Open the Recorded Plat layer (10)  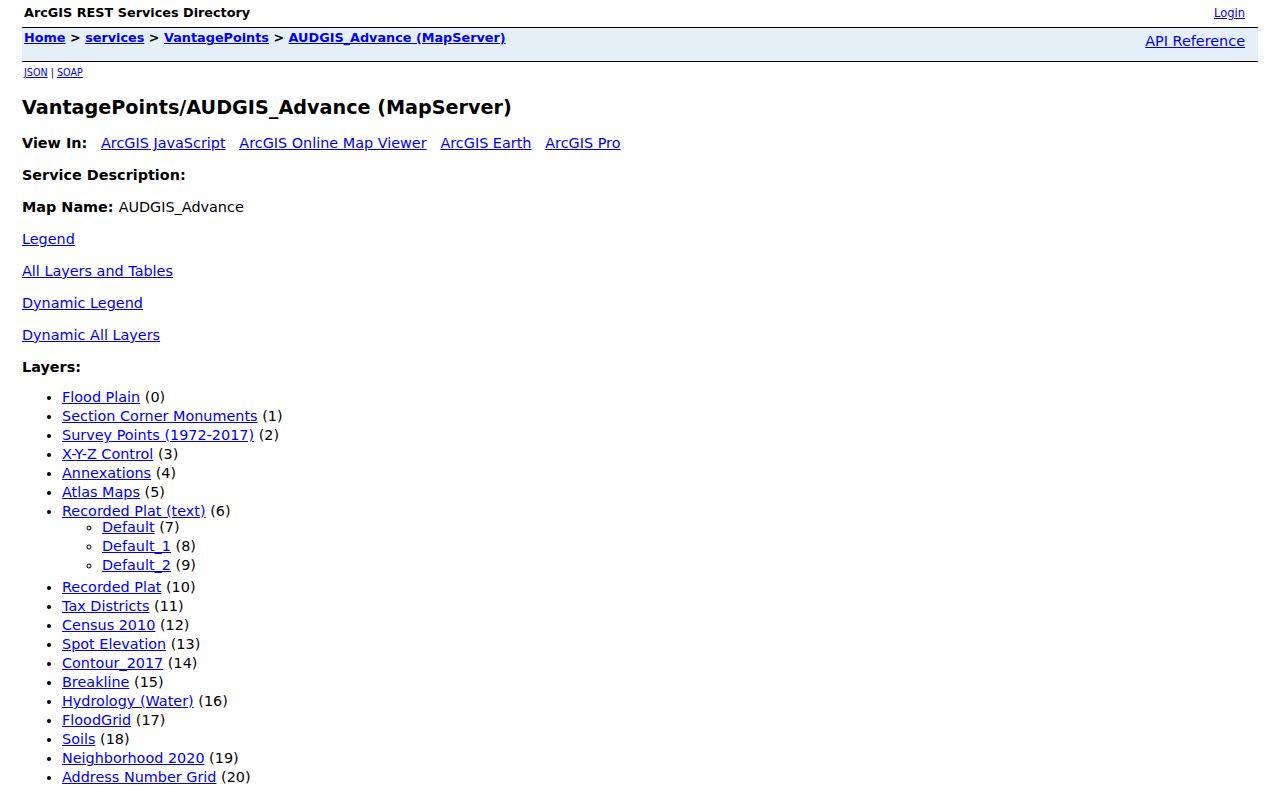[111, 587]
